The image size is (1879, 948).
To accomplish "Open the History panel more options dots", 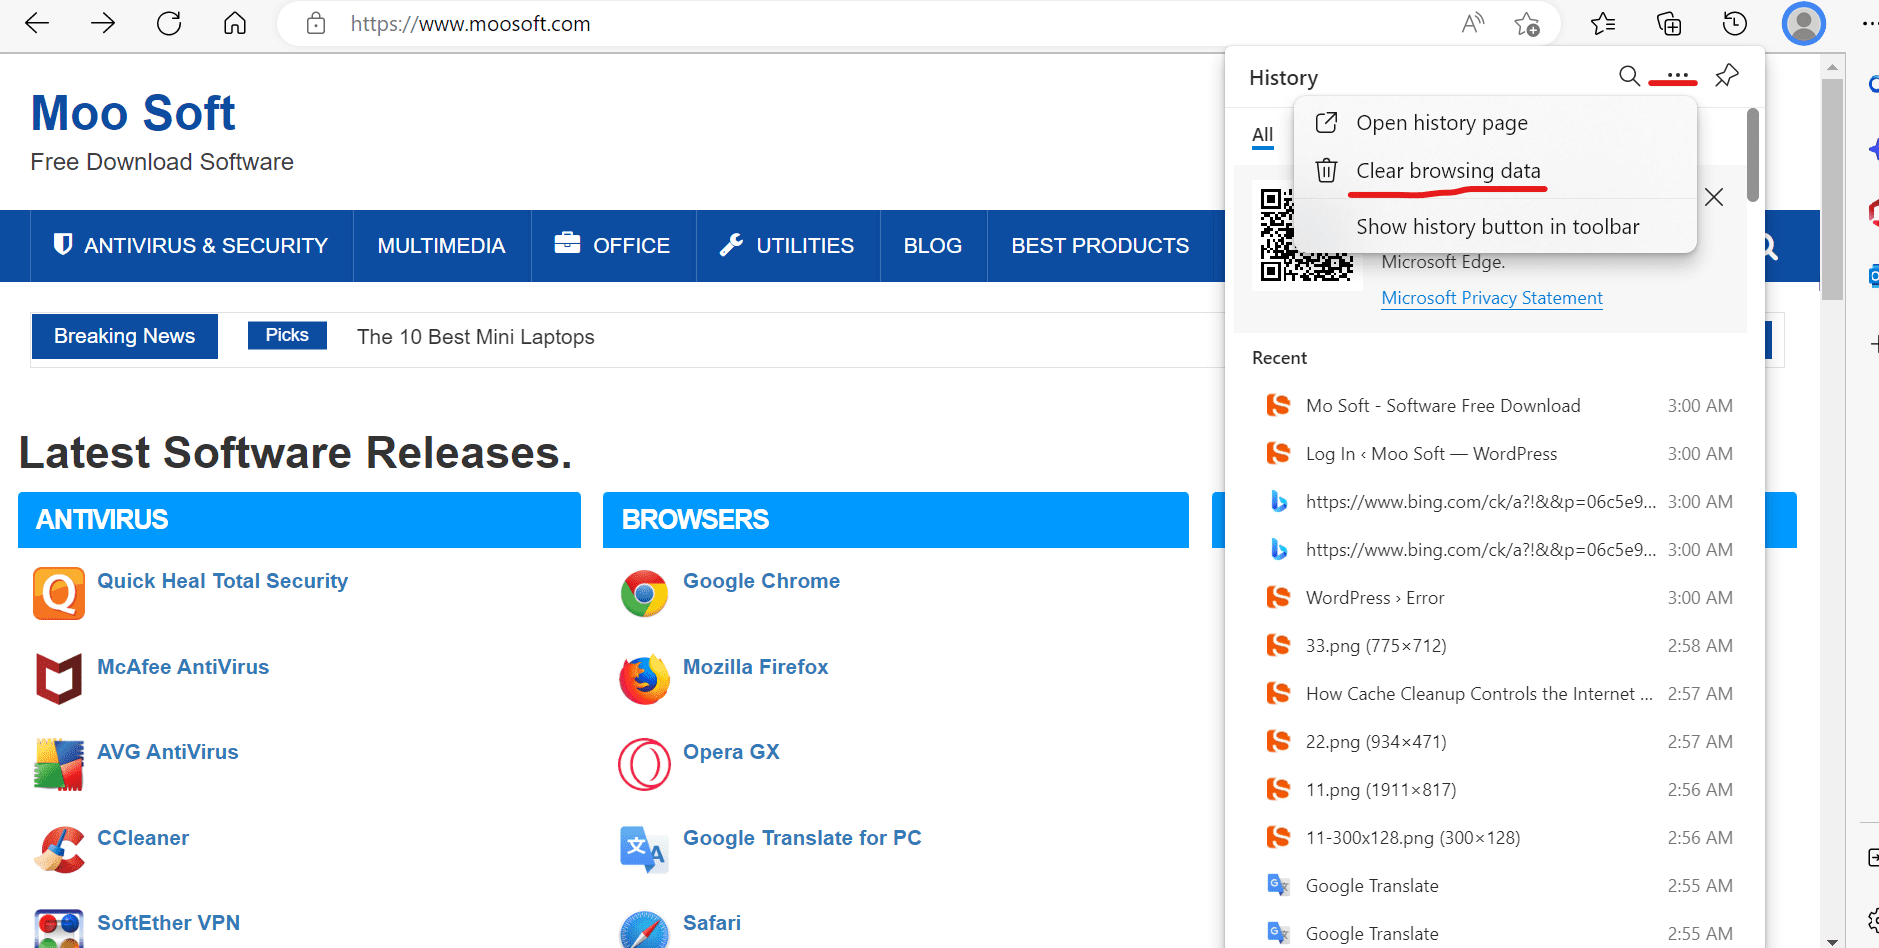I will (x=1677, y=76).
